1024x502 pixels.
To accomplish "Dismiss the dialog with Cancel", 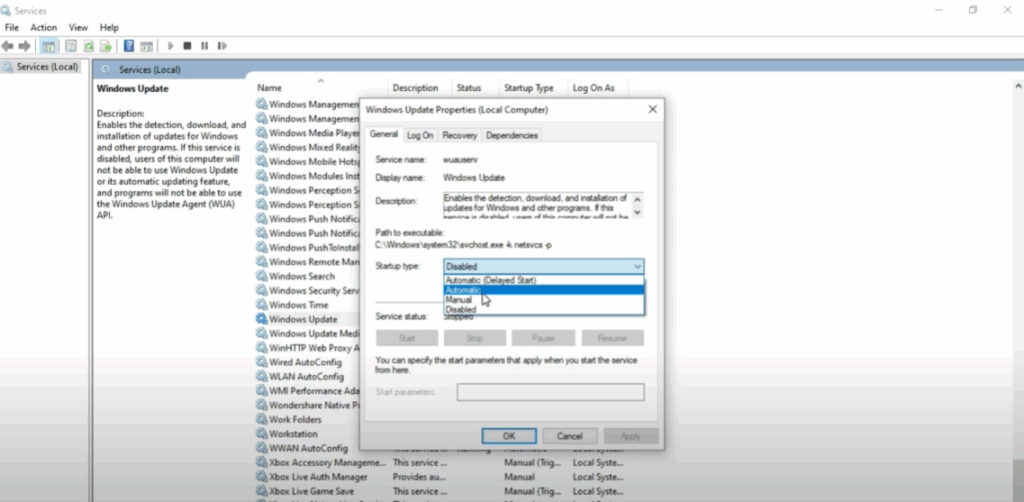I will (x=569, y=436).
